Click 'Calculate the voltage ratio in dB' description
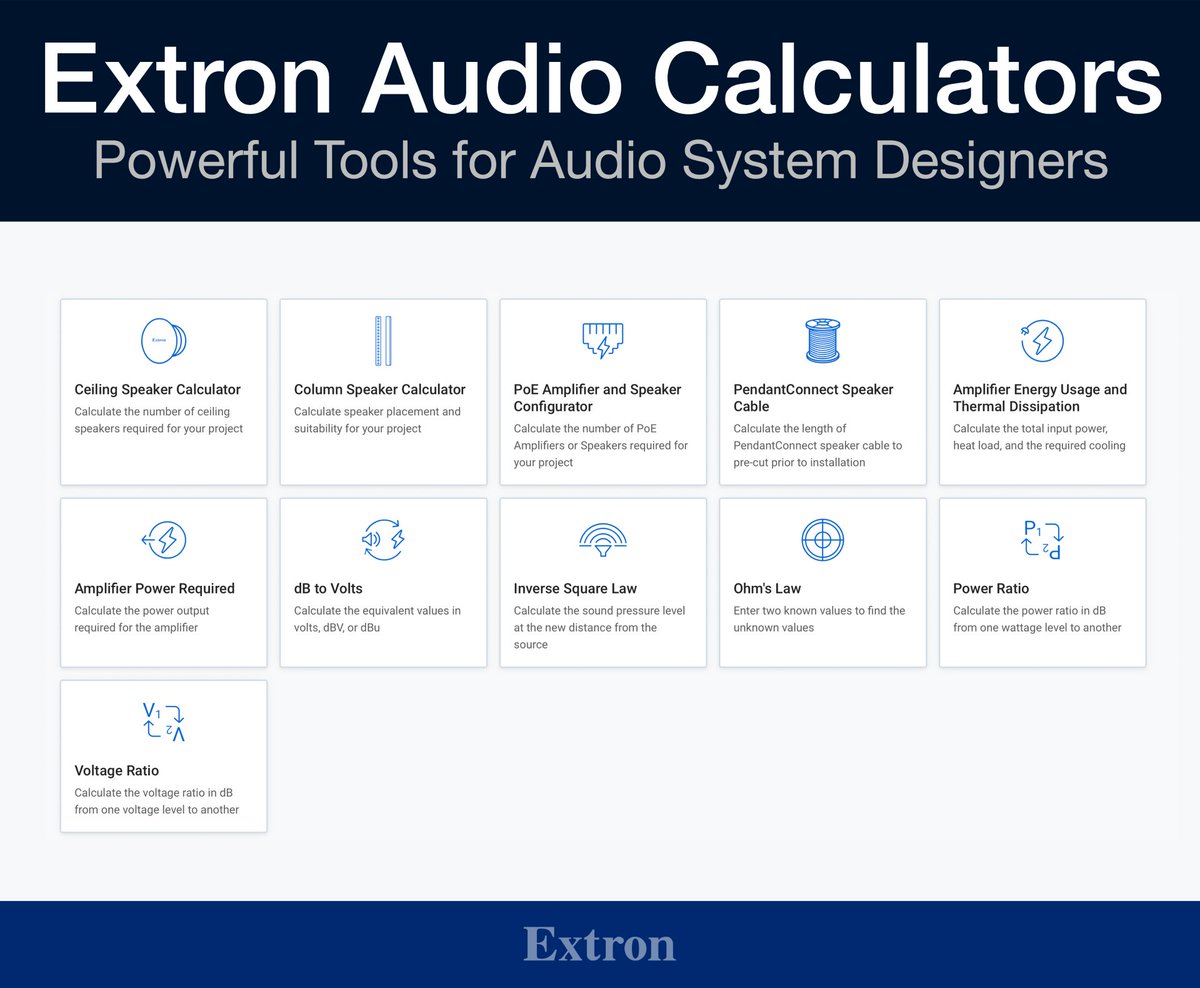Screen dimensions: 1200x988 157,801
